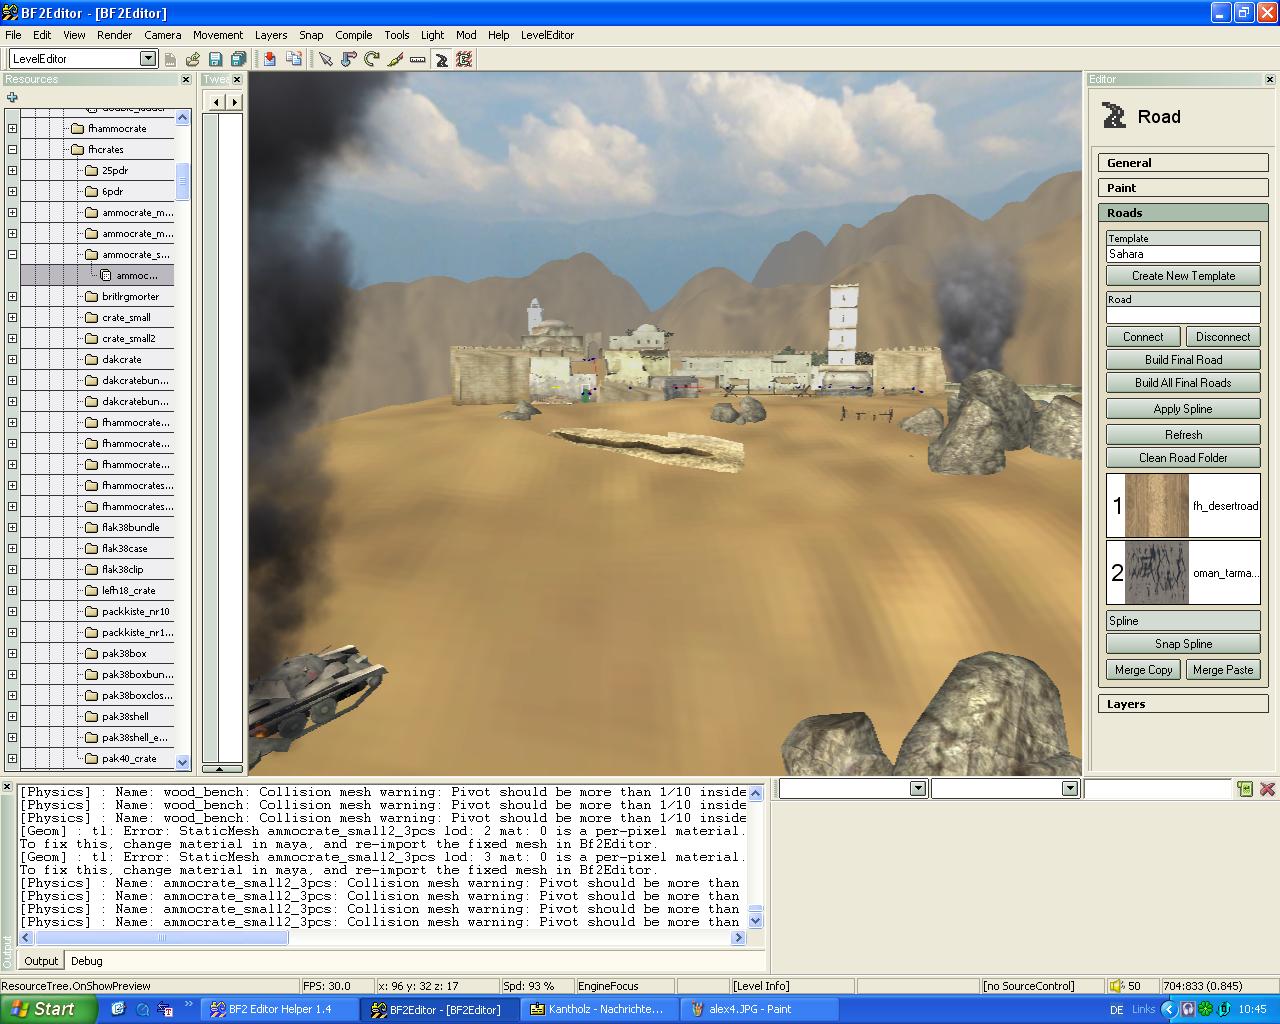
Task: Click the headphones system tray icon
Action: (1188, 1009)
